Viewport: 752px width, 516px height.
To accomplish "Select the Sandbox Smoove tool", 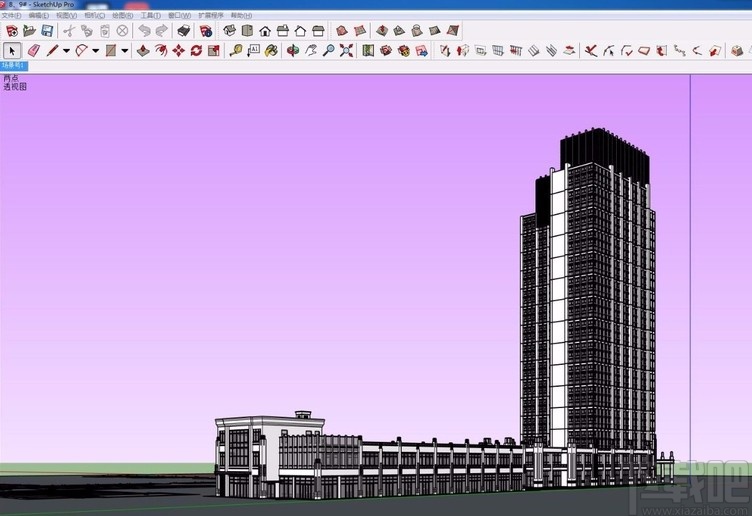I will point(382,31).
